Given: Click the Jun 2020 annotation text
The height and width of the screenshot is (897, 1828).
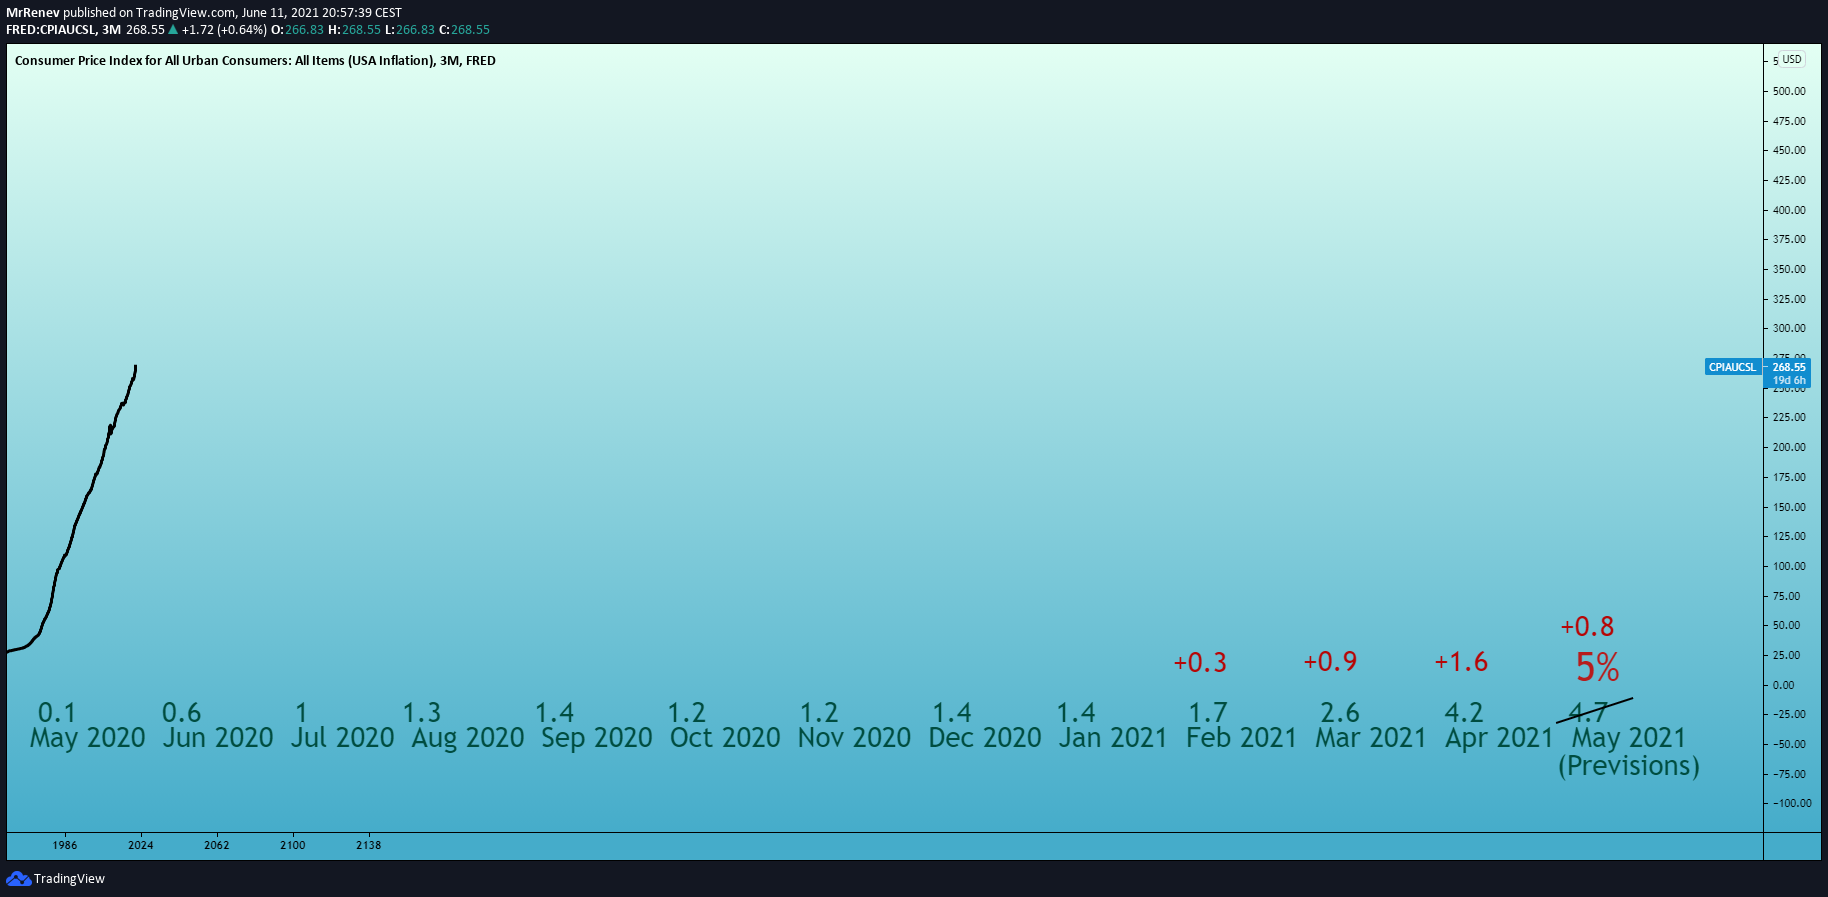Looking at the screenshot, I should [218, 738].
